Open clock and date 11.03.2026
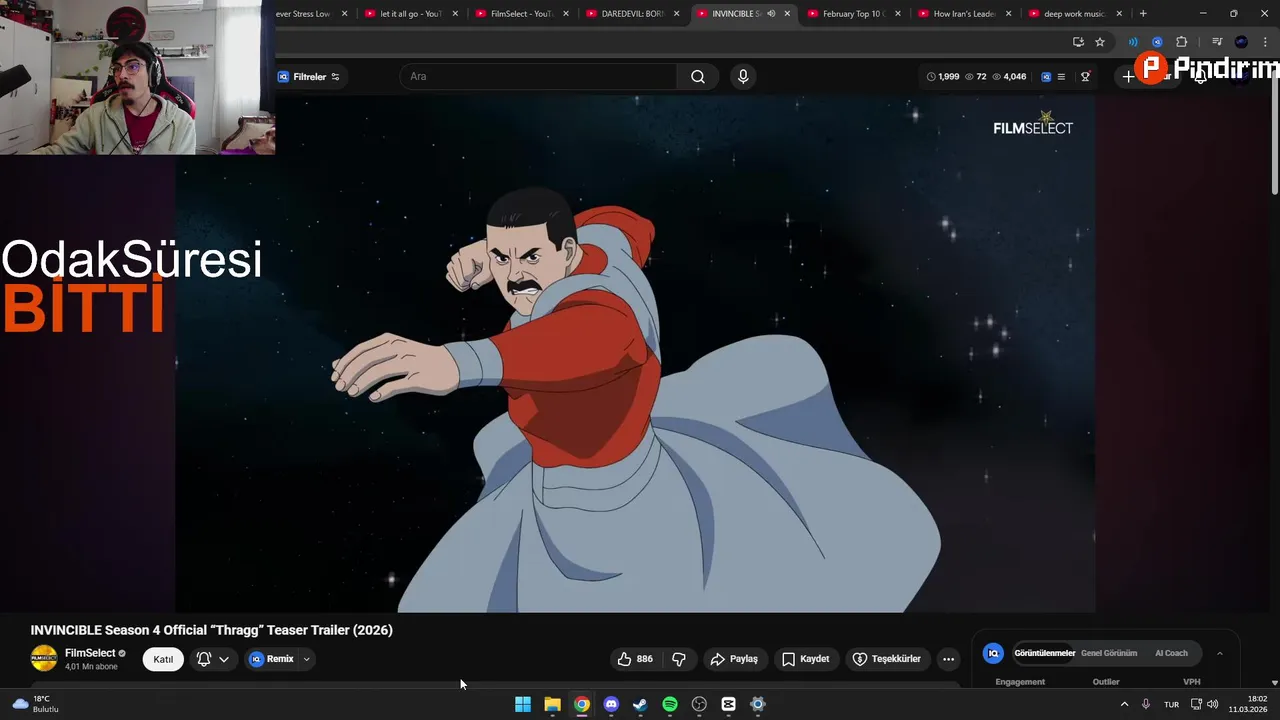1280x720 pixels. click(1248, 704)
